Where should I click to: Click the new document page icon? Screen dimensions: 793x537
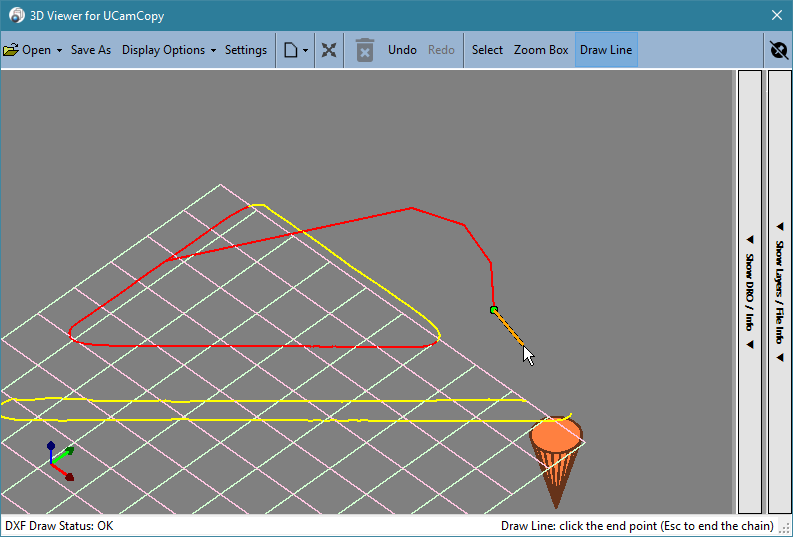click(x=290, y=50)
